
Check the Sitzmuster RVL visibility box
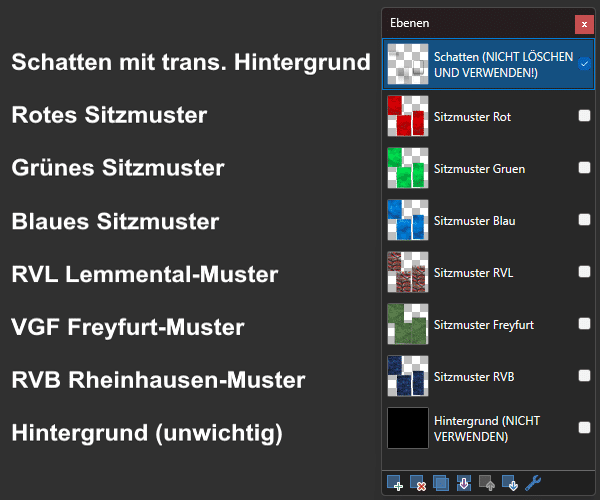[584, 272]
